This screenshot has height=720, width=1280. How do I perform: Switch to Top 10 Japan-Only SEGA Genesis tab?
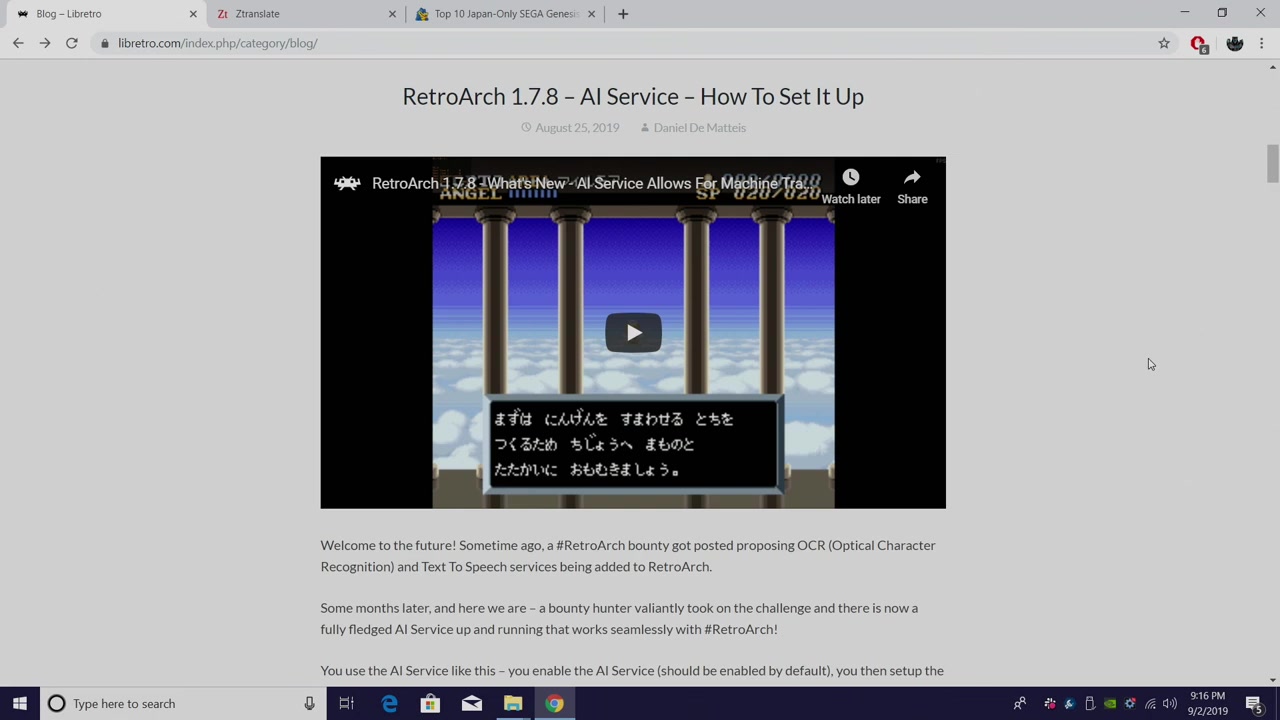click(505, 14)
